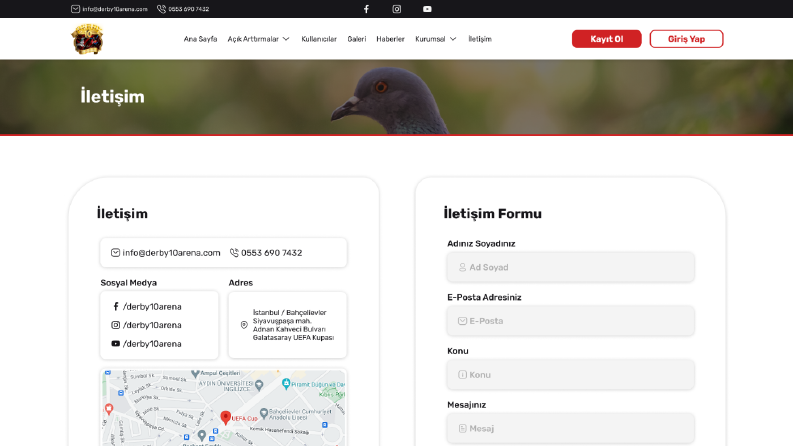
Task: Click 0553 690 7432 in top bar
Action: pos(189,9)
